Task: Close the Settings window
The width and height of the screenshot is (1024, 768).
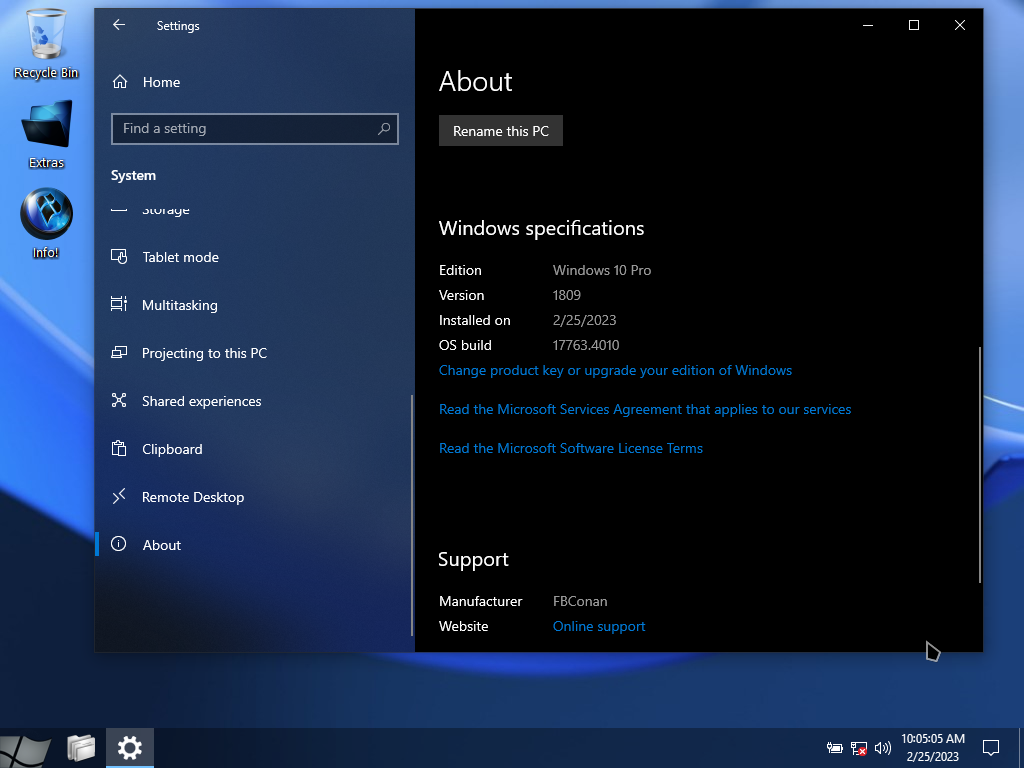Action: 959,25
